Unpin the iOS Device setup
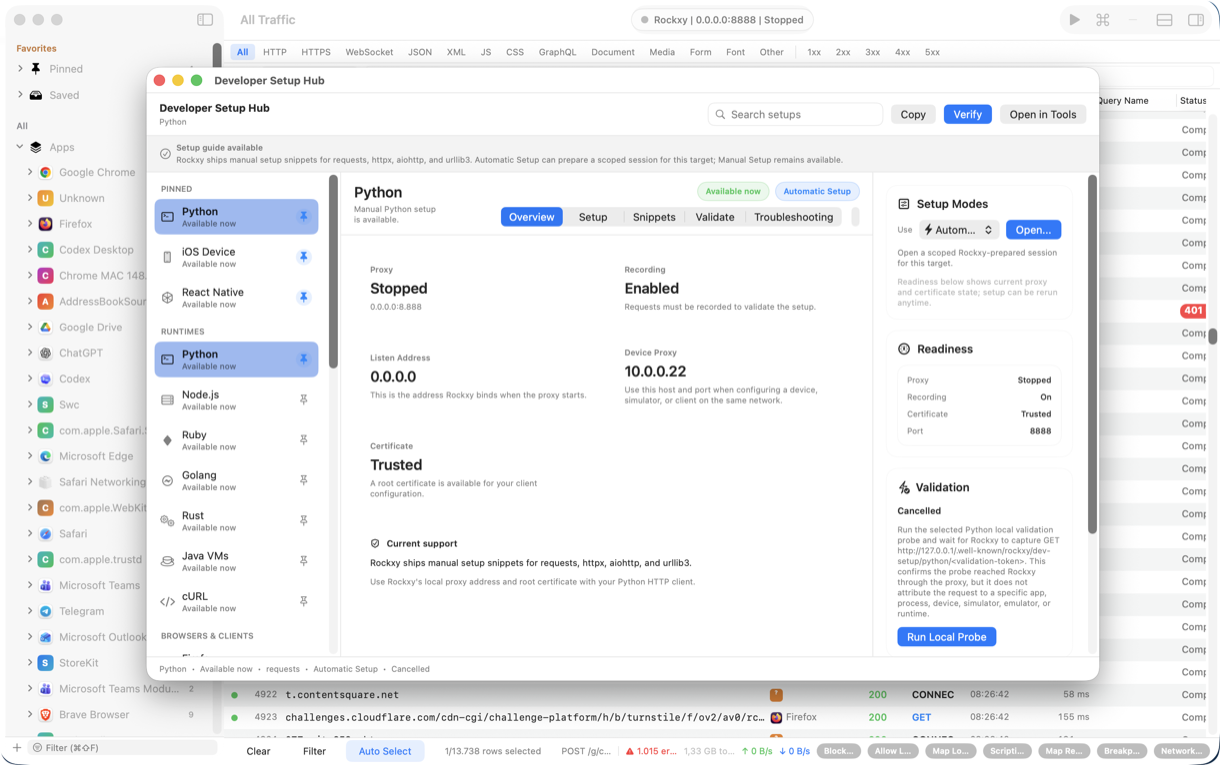Viewport: 1220px width, 765px height. pos(303,257)
